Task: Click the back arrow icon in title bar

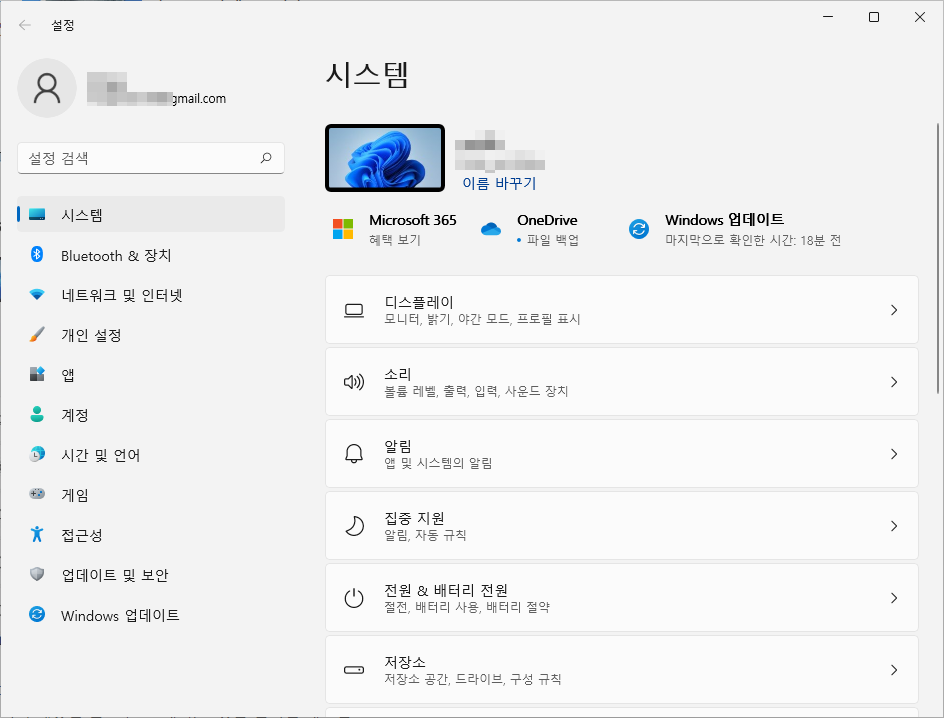Action: pos(25,25)
